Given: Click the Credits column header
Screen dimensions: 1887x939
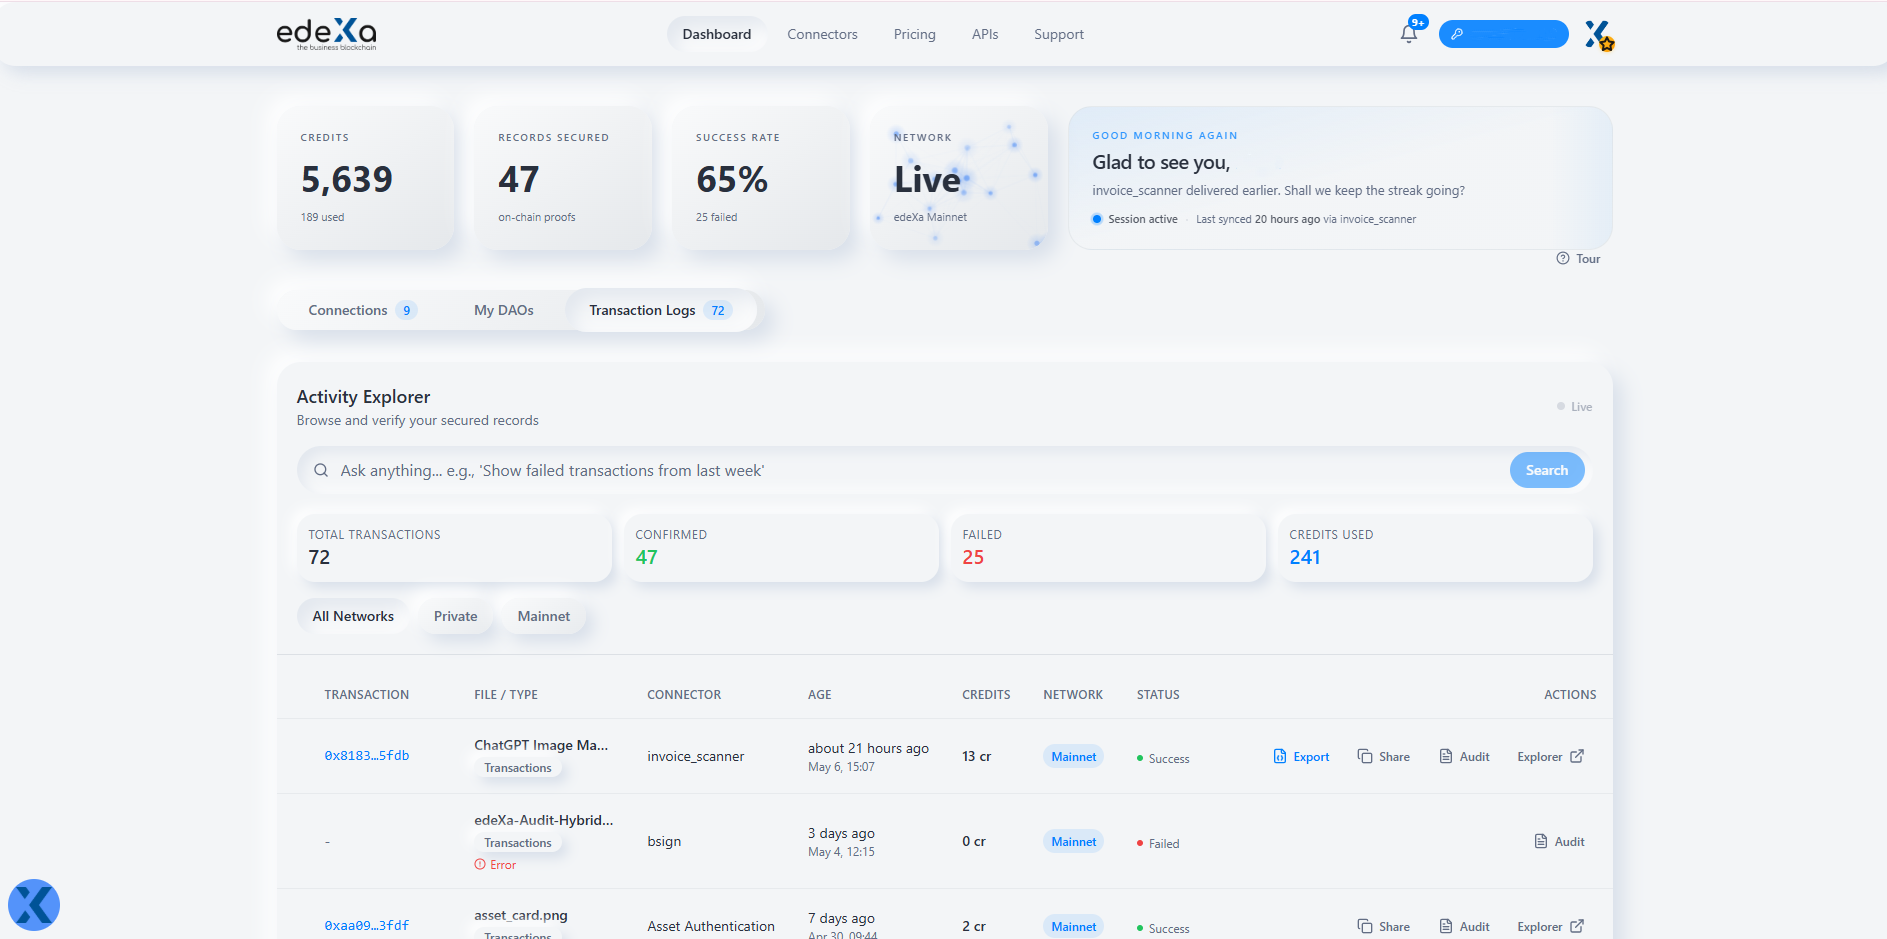Looking at the screenshot, I should 986,695.
